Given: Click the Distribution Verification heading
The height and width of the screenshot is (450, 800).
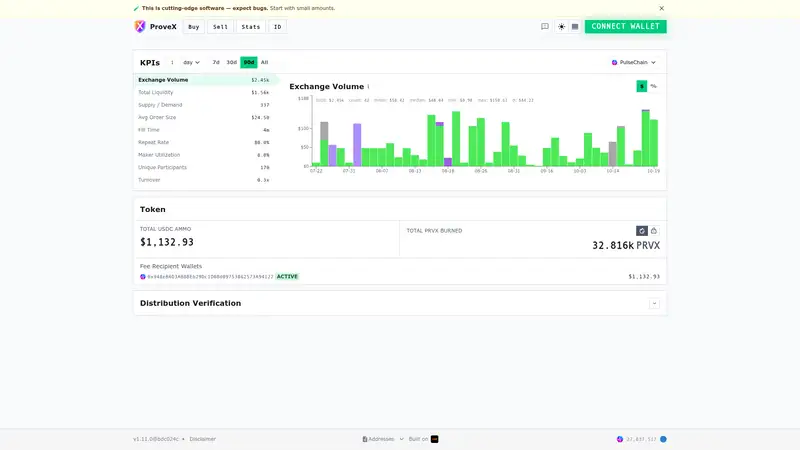Looking at the screenshot, I should pyautogui.click(x=190, y=303).
